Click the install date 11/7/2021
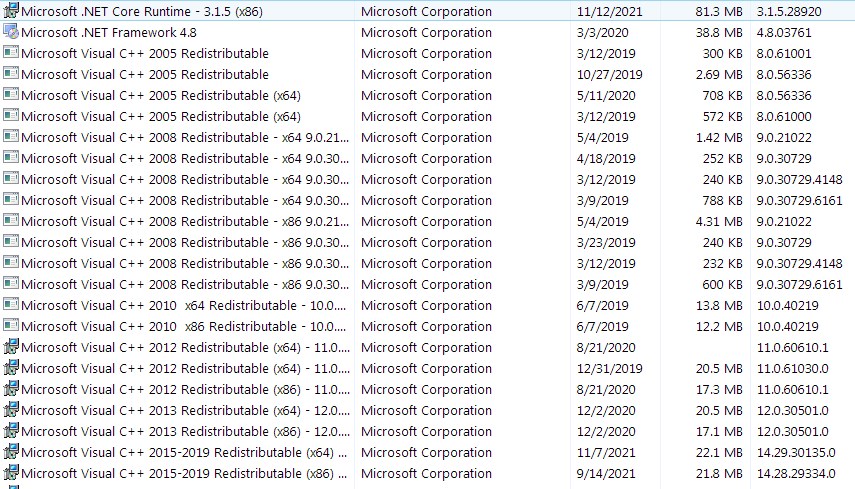Image resolution: width=855 pixels, height=489 pixels. (x=606, y=452)
